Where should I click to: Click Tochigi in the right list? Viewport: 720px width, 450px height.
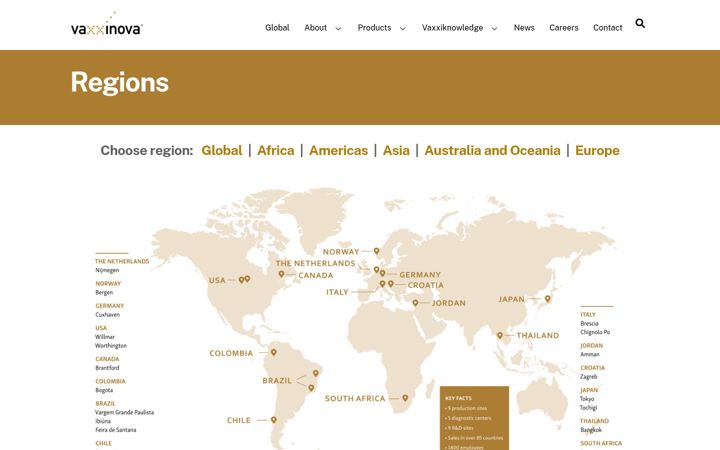[589, 407]
